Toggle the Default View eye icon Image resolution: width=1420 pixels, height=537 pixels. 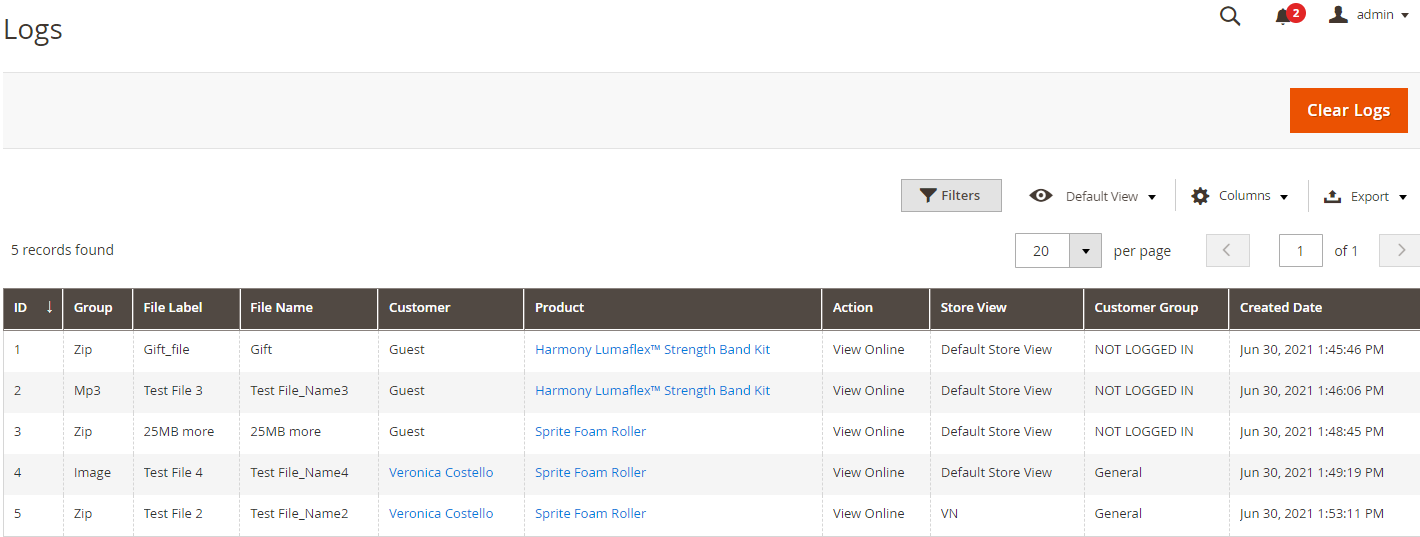1041,196
